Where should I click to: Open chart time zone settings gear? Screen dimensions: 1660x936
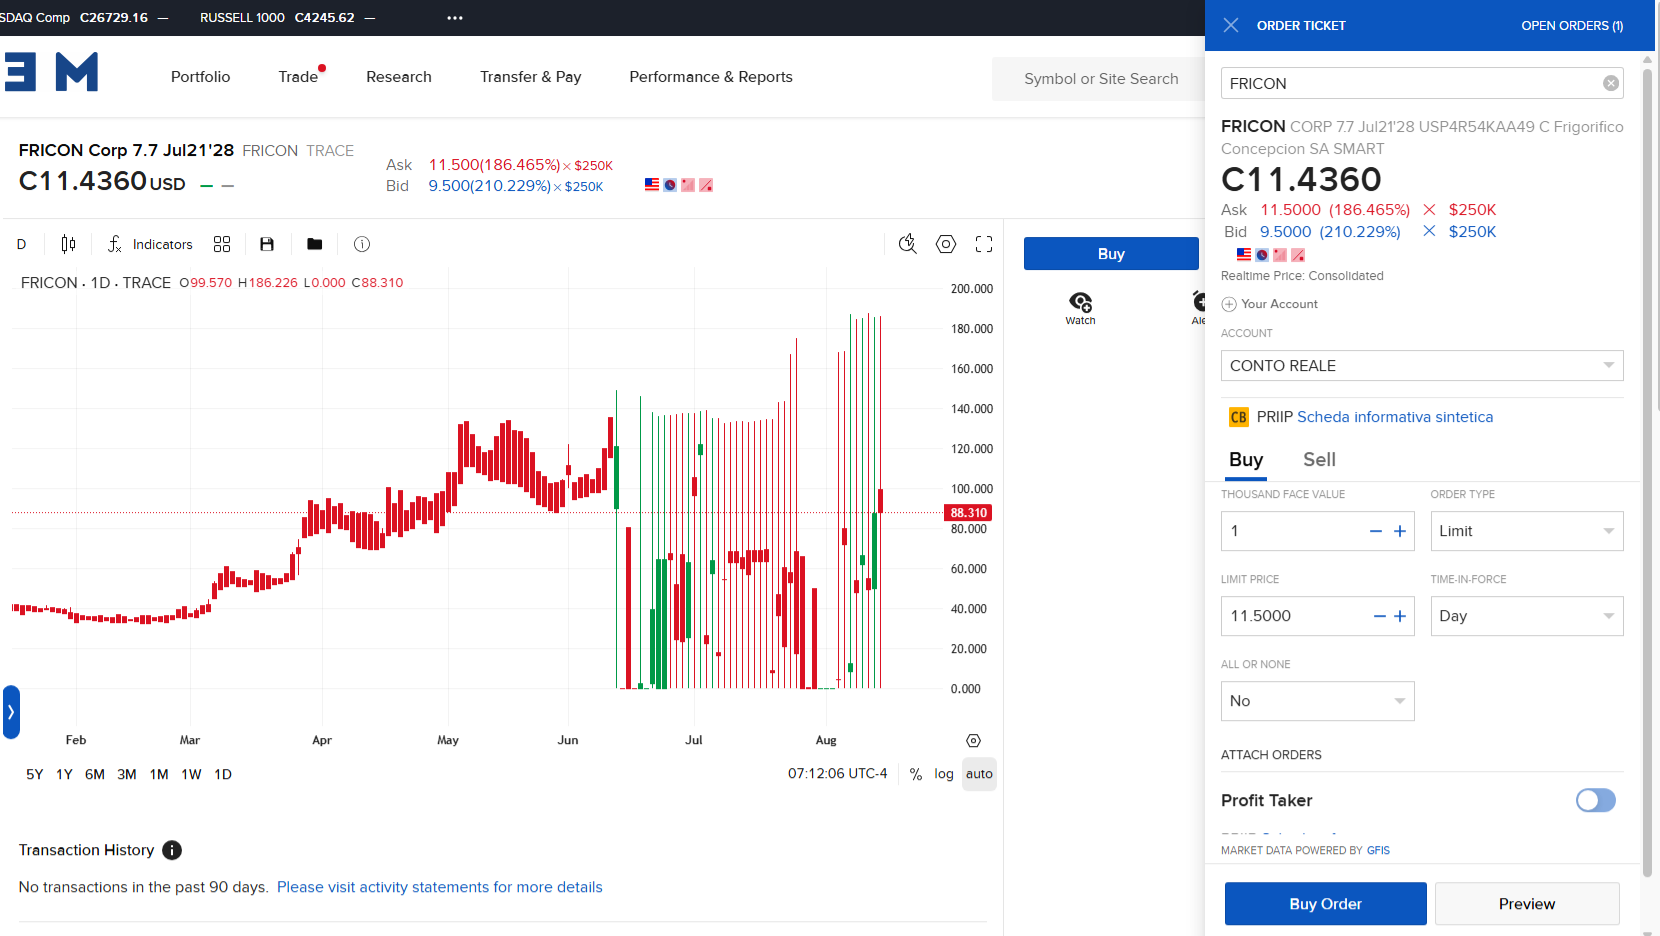tap(974, 741)
